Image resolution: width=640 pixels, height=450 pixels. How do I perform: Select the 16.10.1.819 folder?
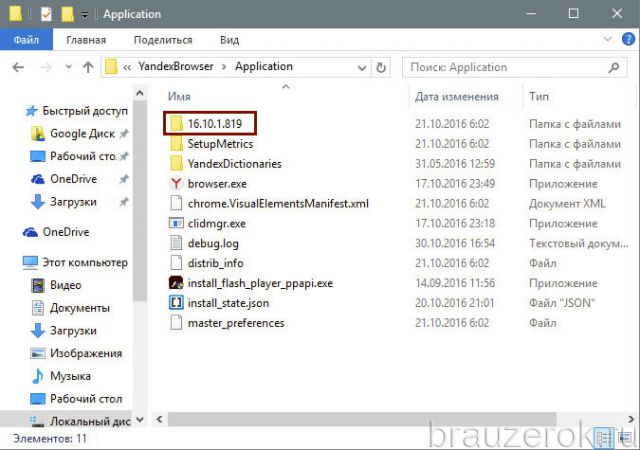(215, 123)
